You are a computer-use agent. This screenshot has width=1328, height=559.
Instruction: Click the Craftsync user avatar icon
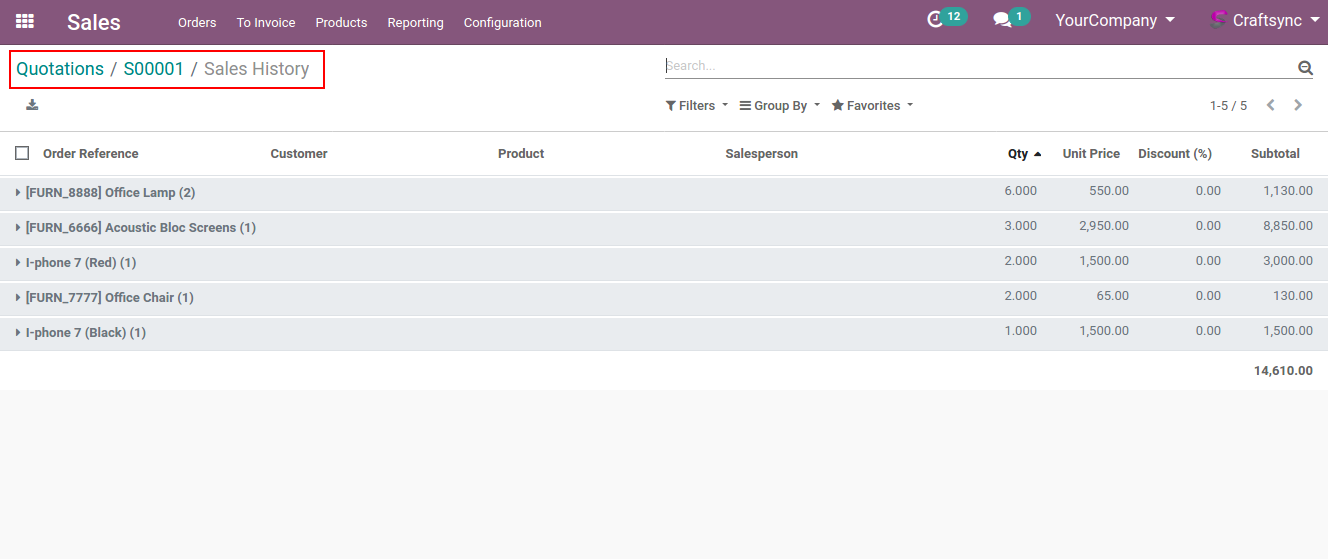pos(1218,20)
